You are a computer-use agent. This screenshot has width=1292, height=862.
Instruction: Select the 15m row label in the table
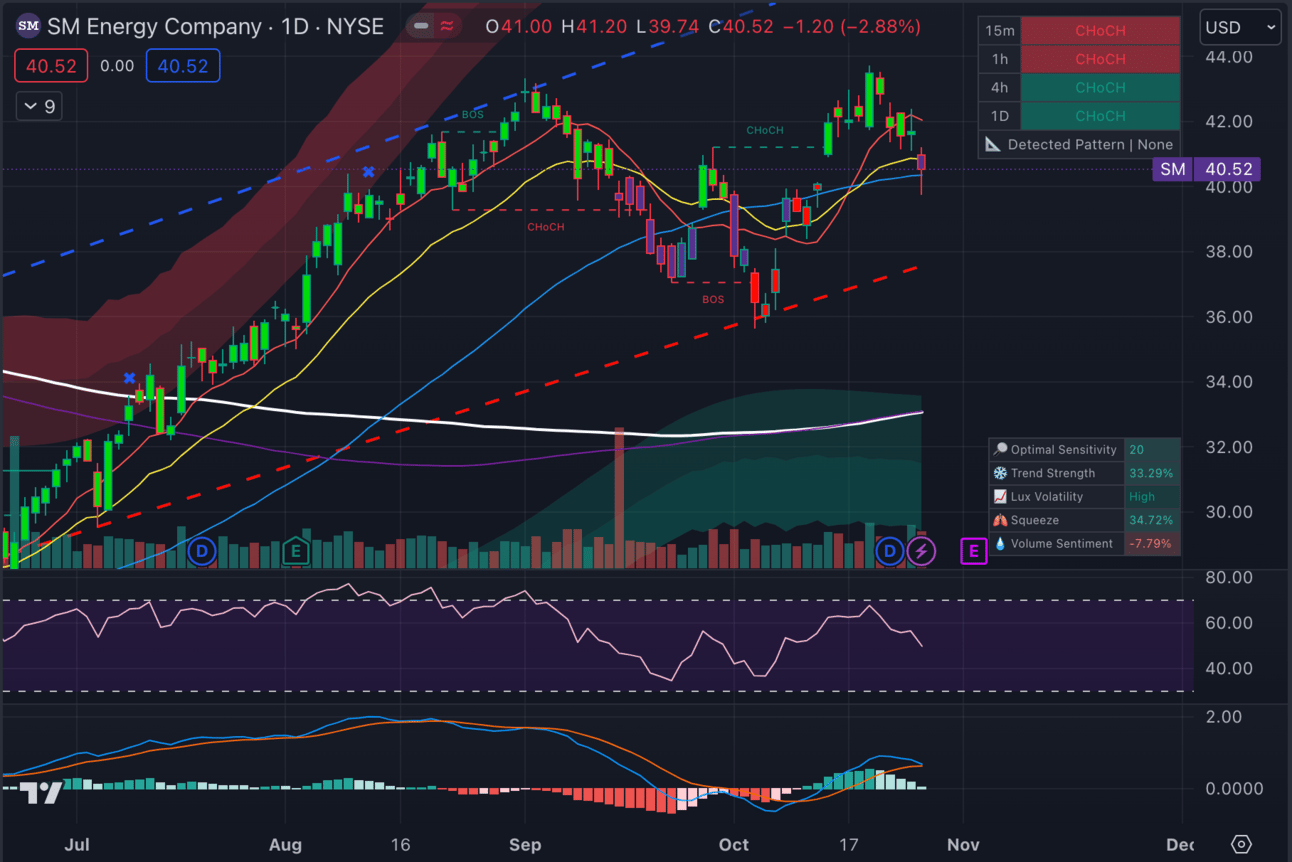click(999, 31)
